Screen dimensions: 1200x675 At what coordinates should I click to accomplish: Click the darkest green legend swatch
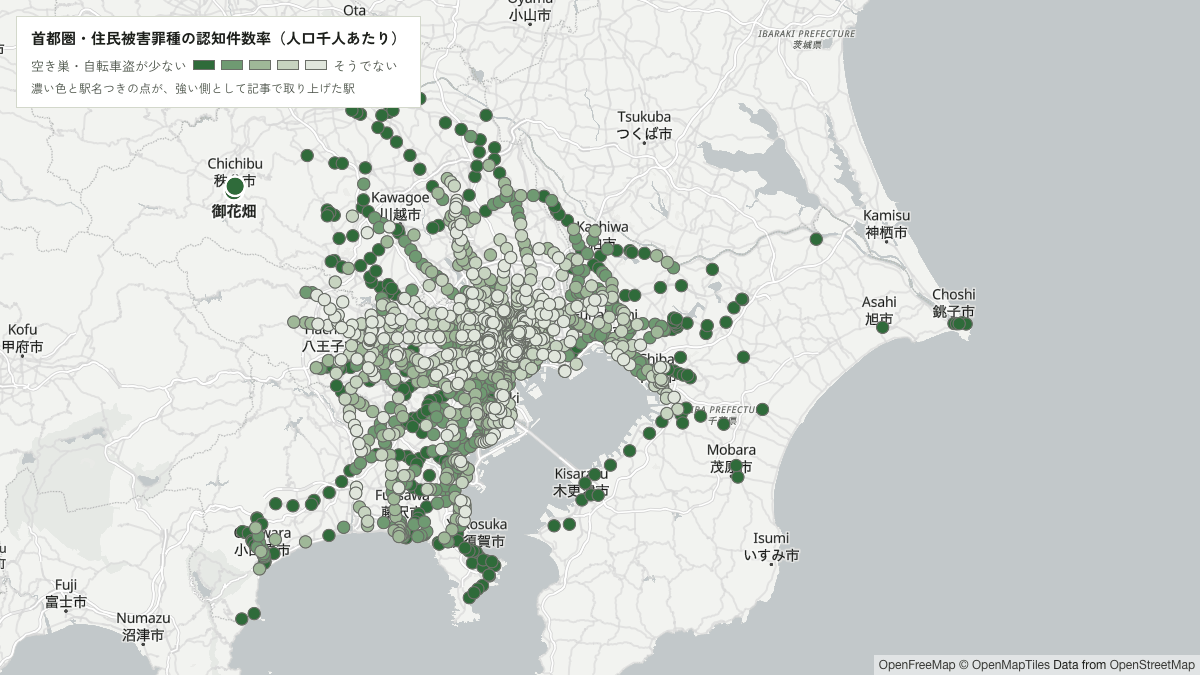tap(204, 65)
